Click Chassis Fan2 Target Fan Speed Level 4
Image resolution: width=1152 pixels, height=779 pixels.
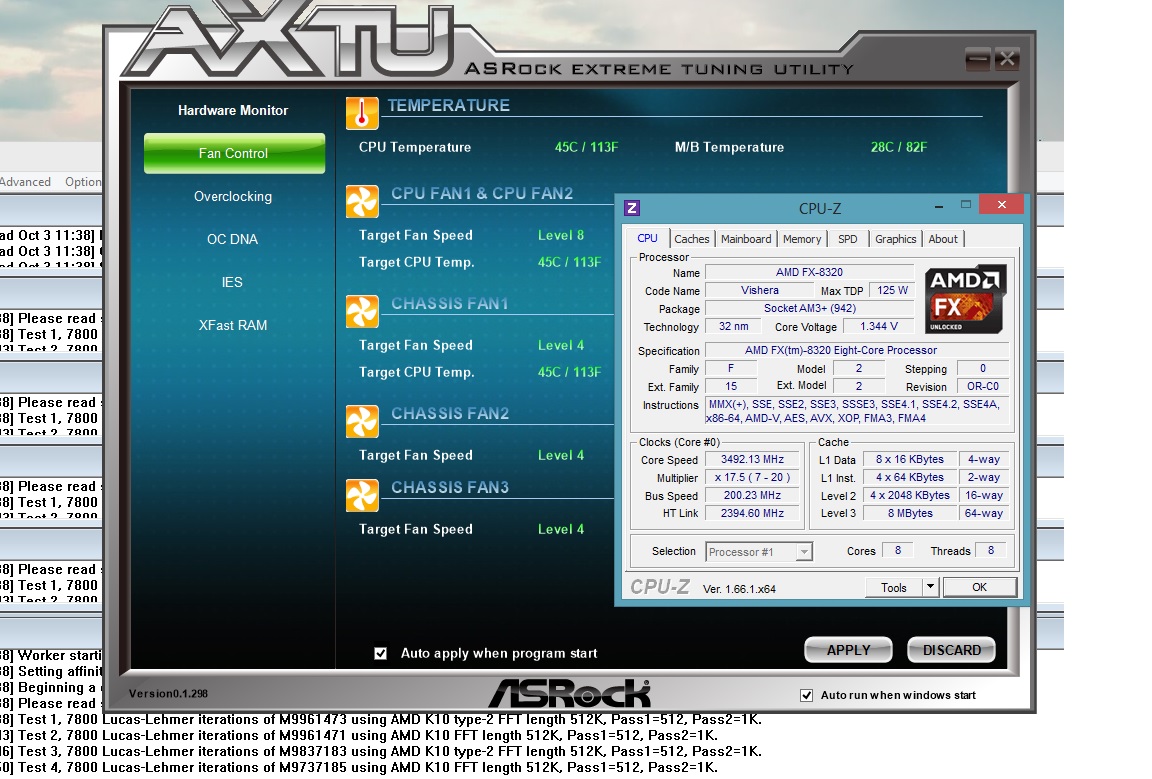[561, 456]
